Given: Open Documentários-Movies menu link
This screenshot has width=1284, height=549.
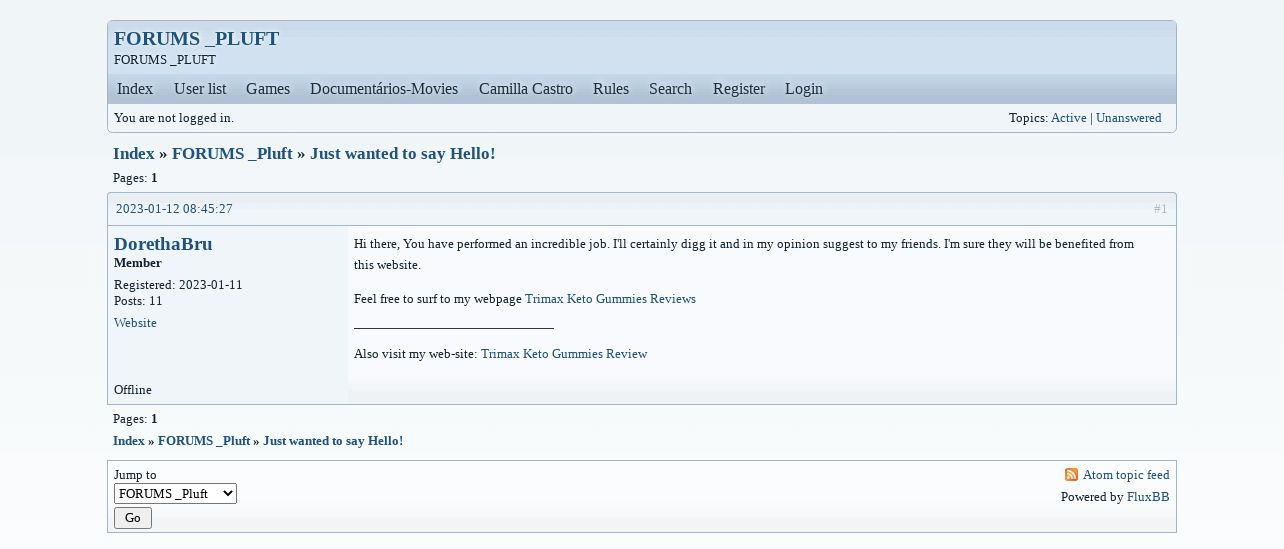Looking at the screenshot, I should pyautogui.click(x=384, y=89).
